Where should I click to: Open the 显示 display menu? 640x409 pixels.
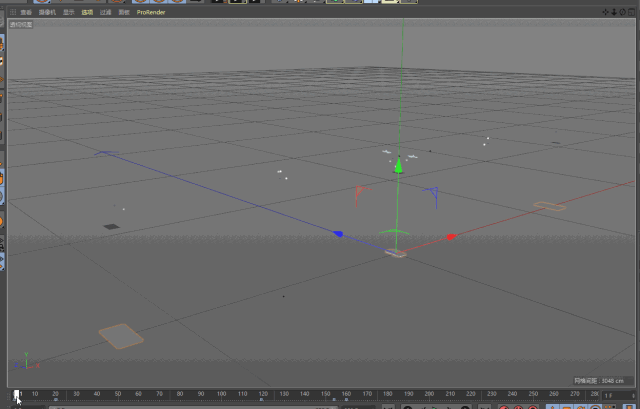69,12
